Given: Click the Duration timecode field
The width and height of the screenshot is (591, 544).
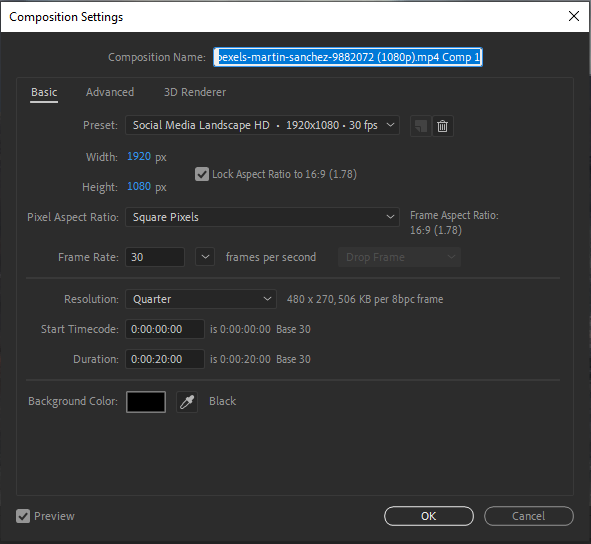Looking at the screenshot, I should click(165, 359).
